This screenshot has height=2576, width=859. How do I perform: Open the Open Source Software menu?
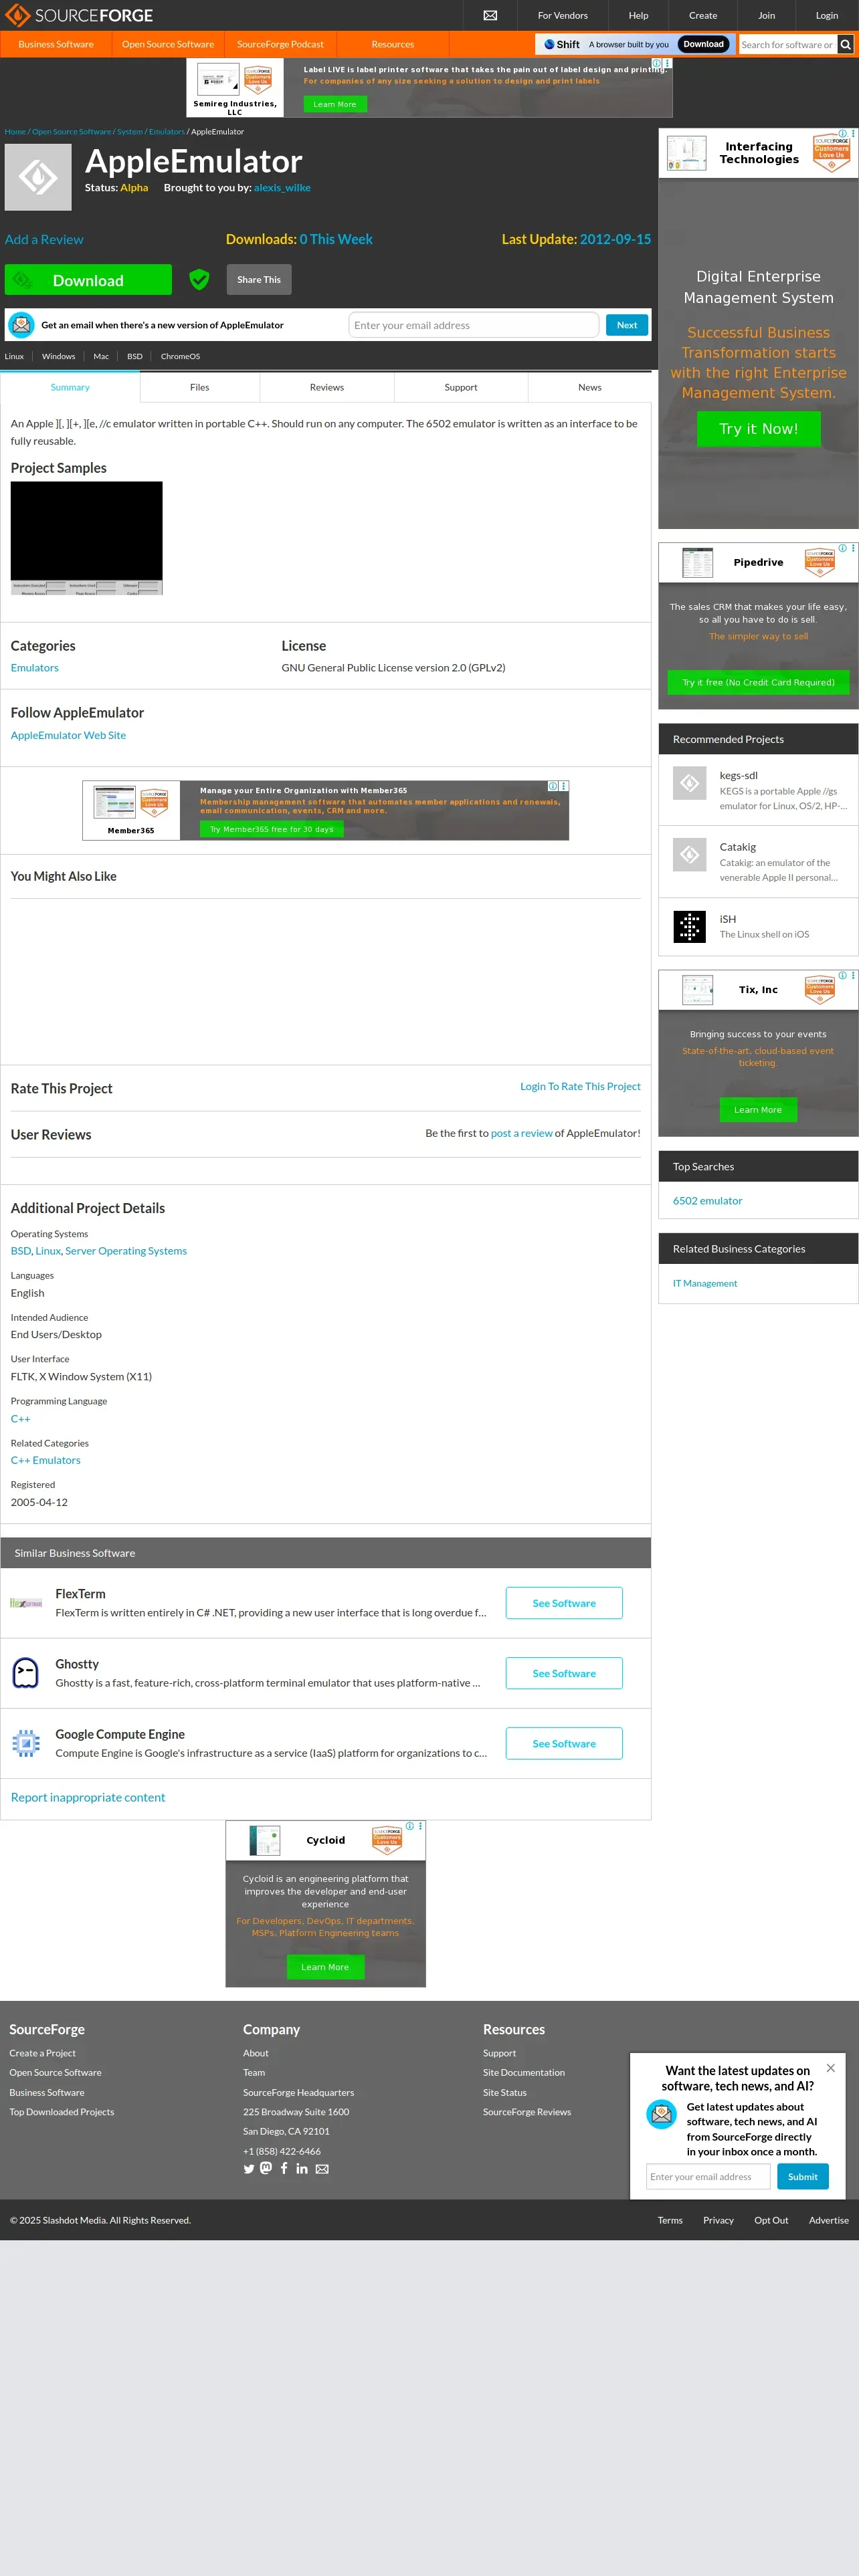coord(168,44)
